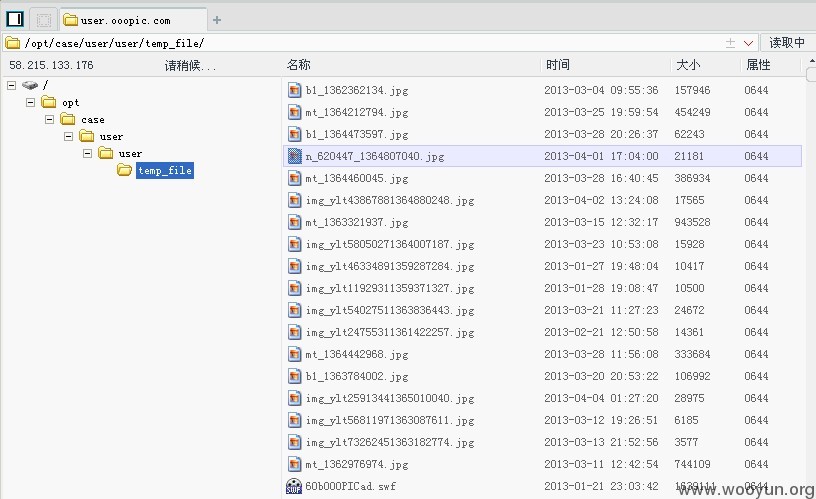This screenshot has height=499, width=816.
Task: Click icon of img_ylt46334891359287284.jpg
Action: pyautogui.click(x=295, y=266)
